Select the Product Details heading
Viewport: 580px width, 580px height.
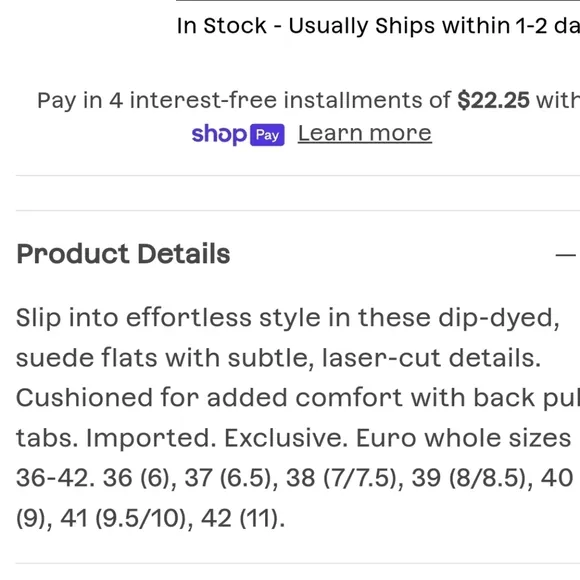click(x=123, y=254)
